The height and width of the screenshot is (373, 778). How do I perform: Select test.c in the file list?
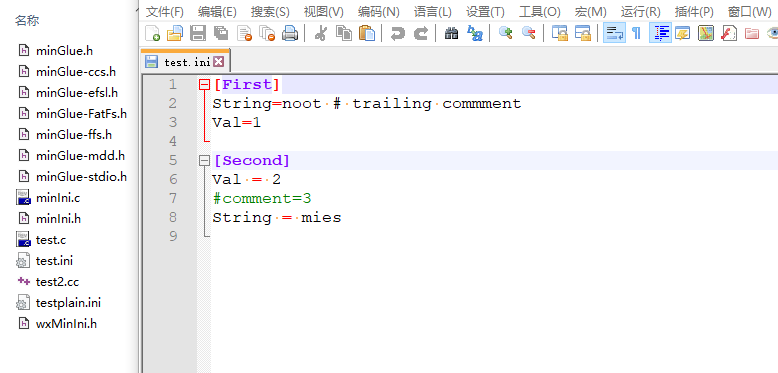coord(51,240)
